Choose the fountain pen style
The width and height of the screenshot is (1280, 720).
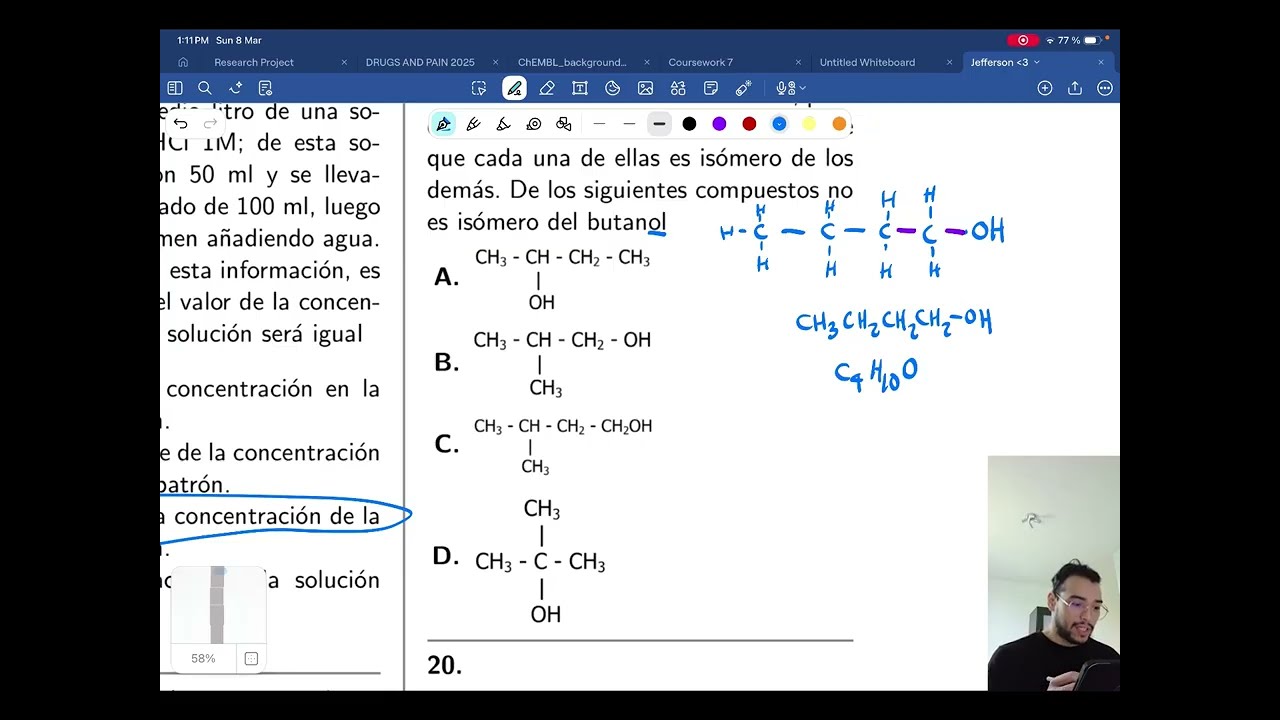444,124
